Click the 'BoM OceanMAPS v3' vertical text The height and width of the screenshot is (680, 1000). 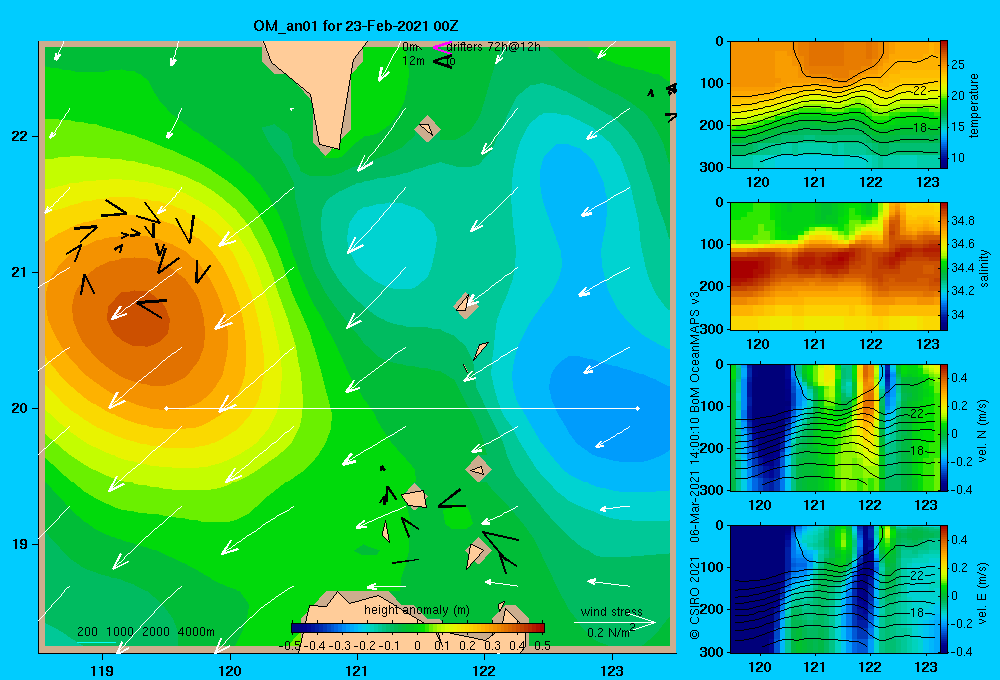click(x=695, y=353)
